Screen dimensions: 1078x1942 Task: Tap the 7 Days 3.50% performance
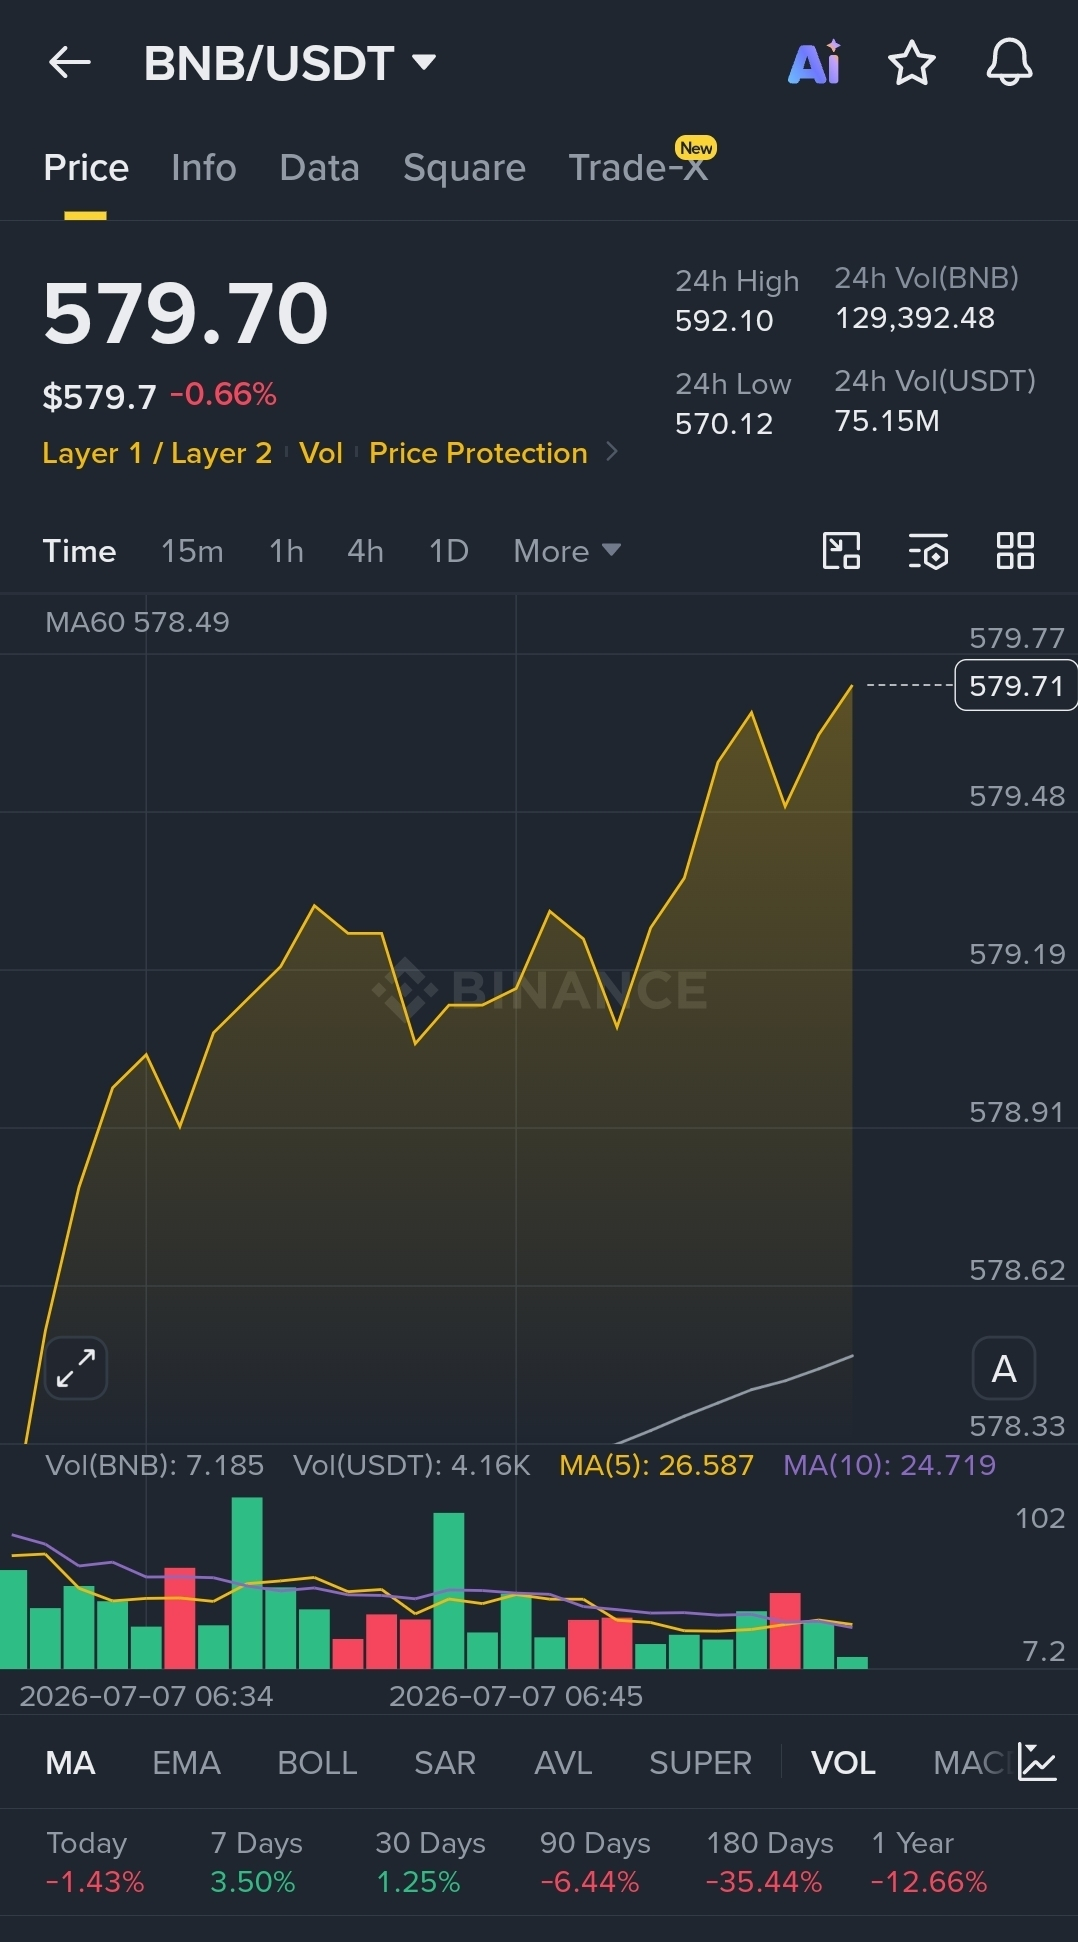pyautogui.click(x=256, y=1862)
